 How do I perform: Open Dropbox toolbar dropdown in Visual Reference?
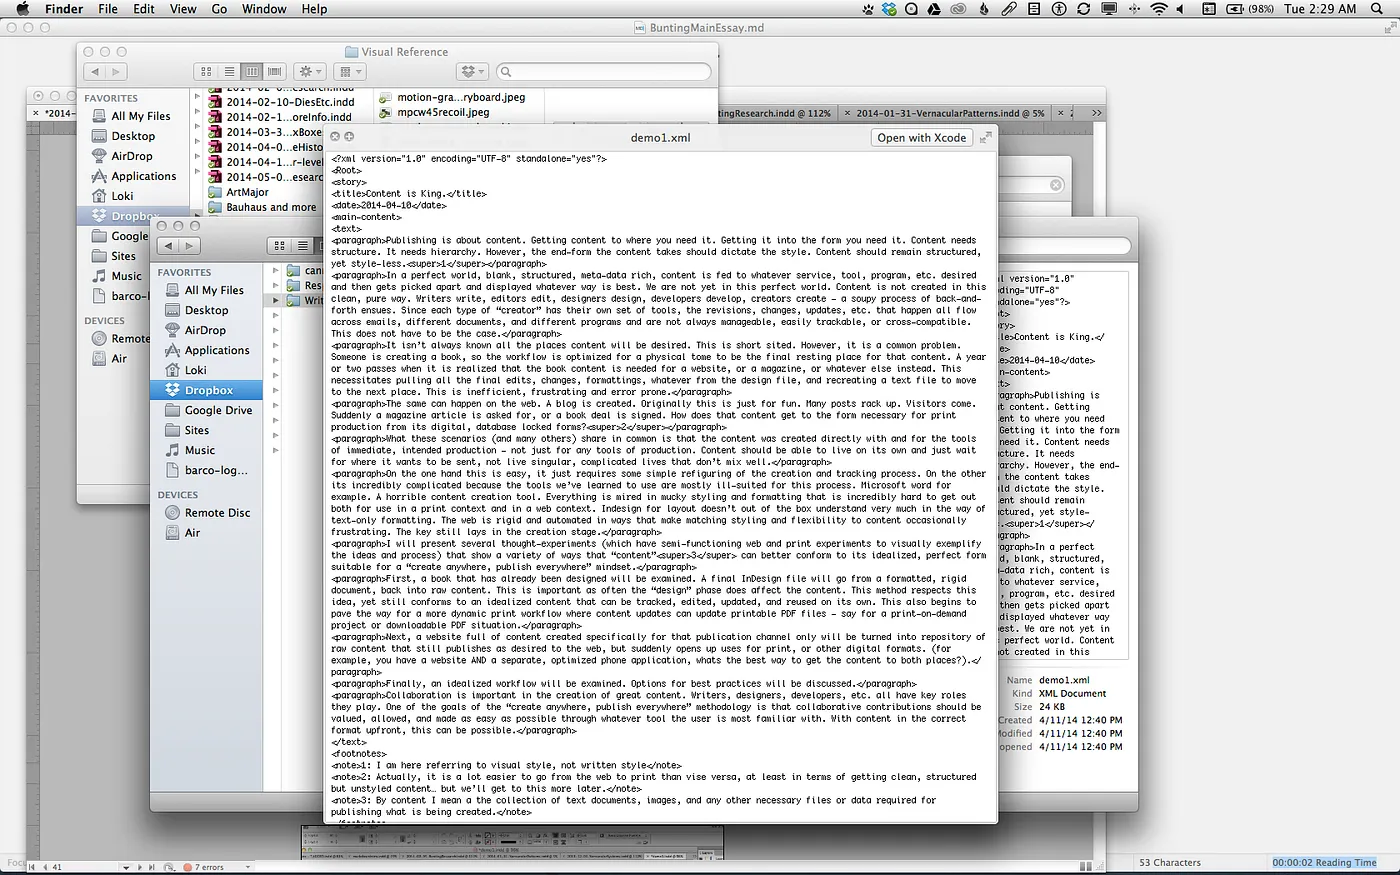471,72
